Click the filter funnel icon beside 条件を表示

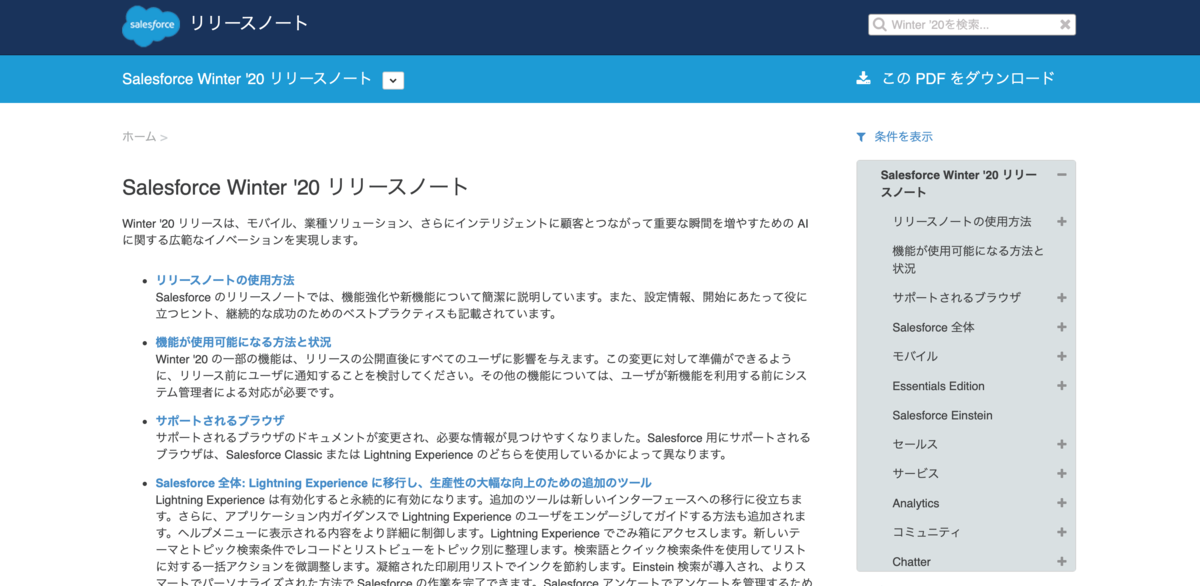coord(860,136)
